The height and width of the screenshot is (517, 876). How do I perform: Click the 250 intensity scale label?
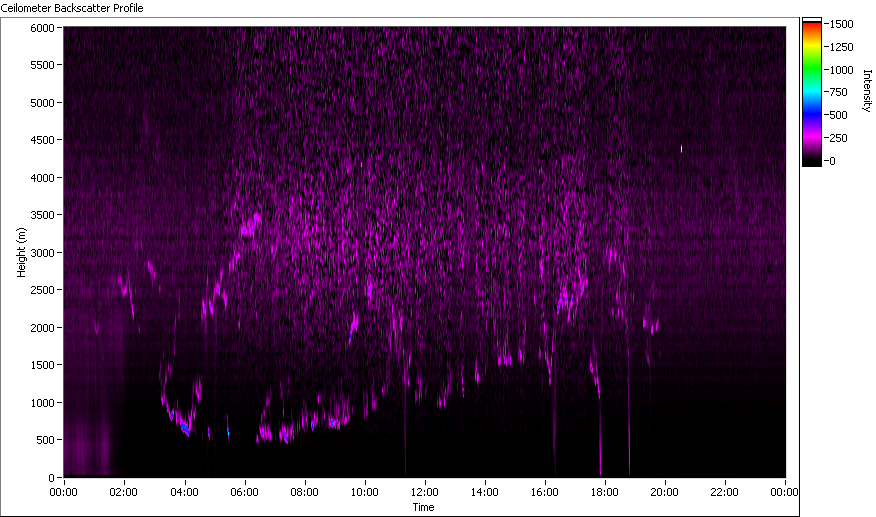[x=839, y=138]
